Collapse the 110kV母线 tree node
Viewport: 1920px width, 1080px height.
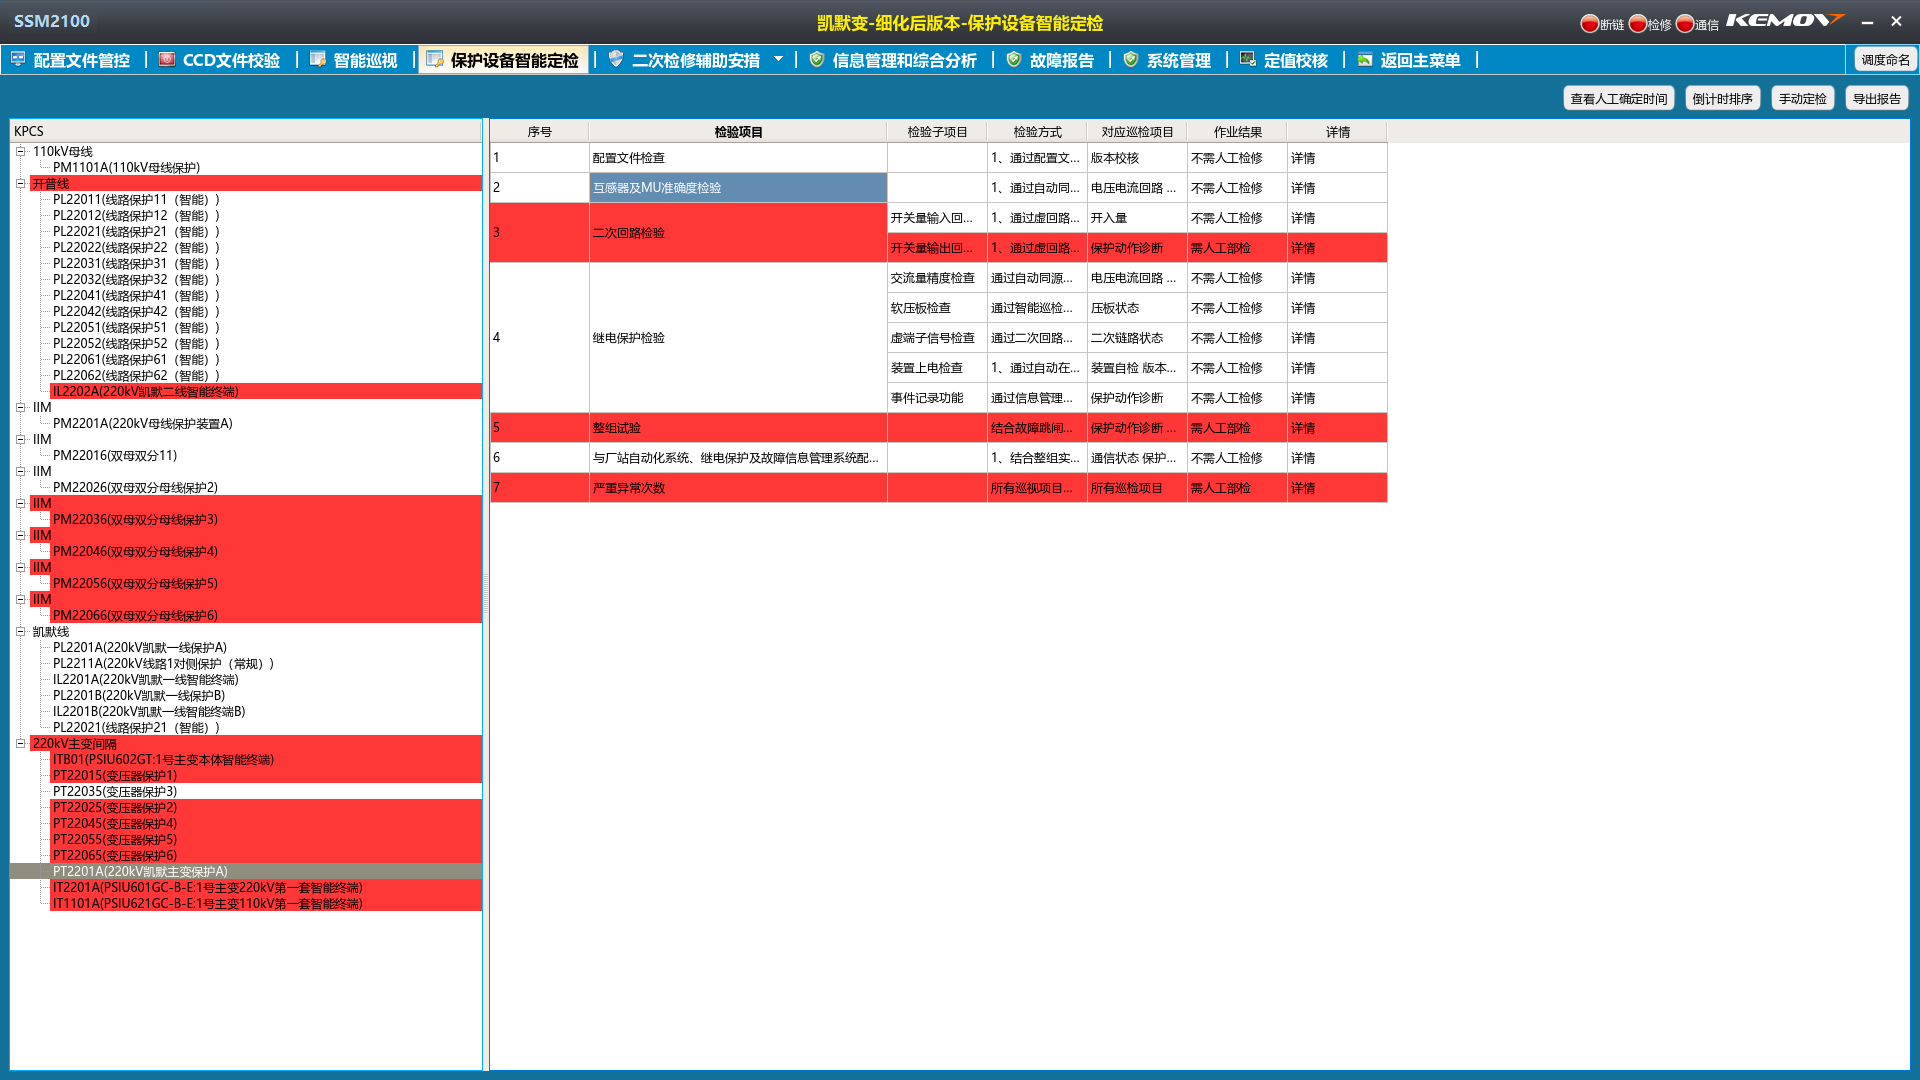20,152
